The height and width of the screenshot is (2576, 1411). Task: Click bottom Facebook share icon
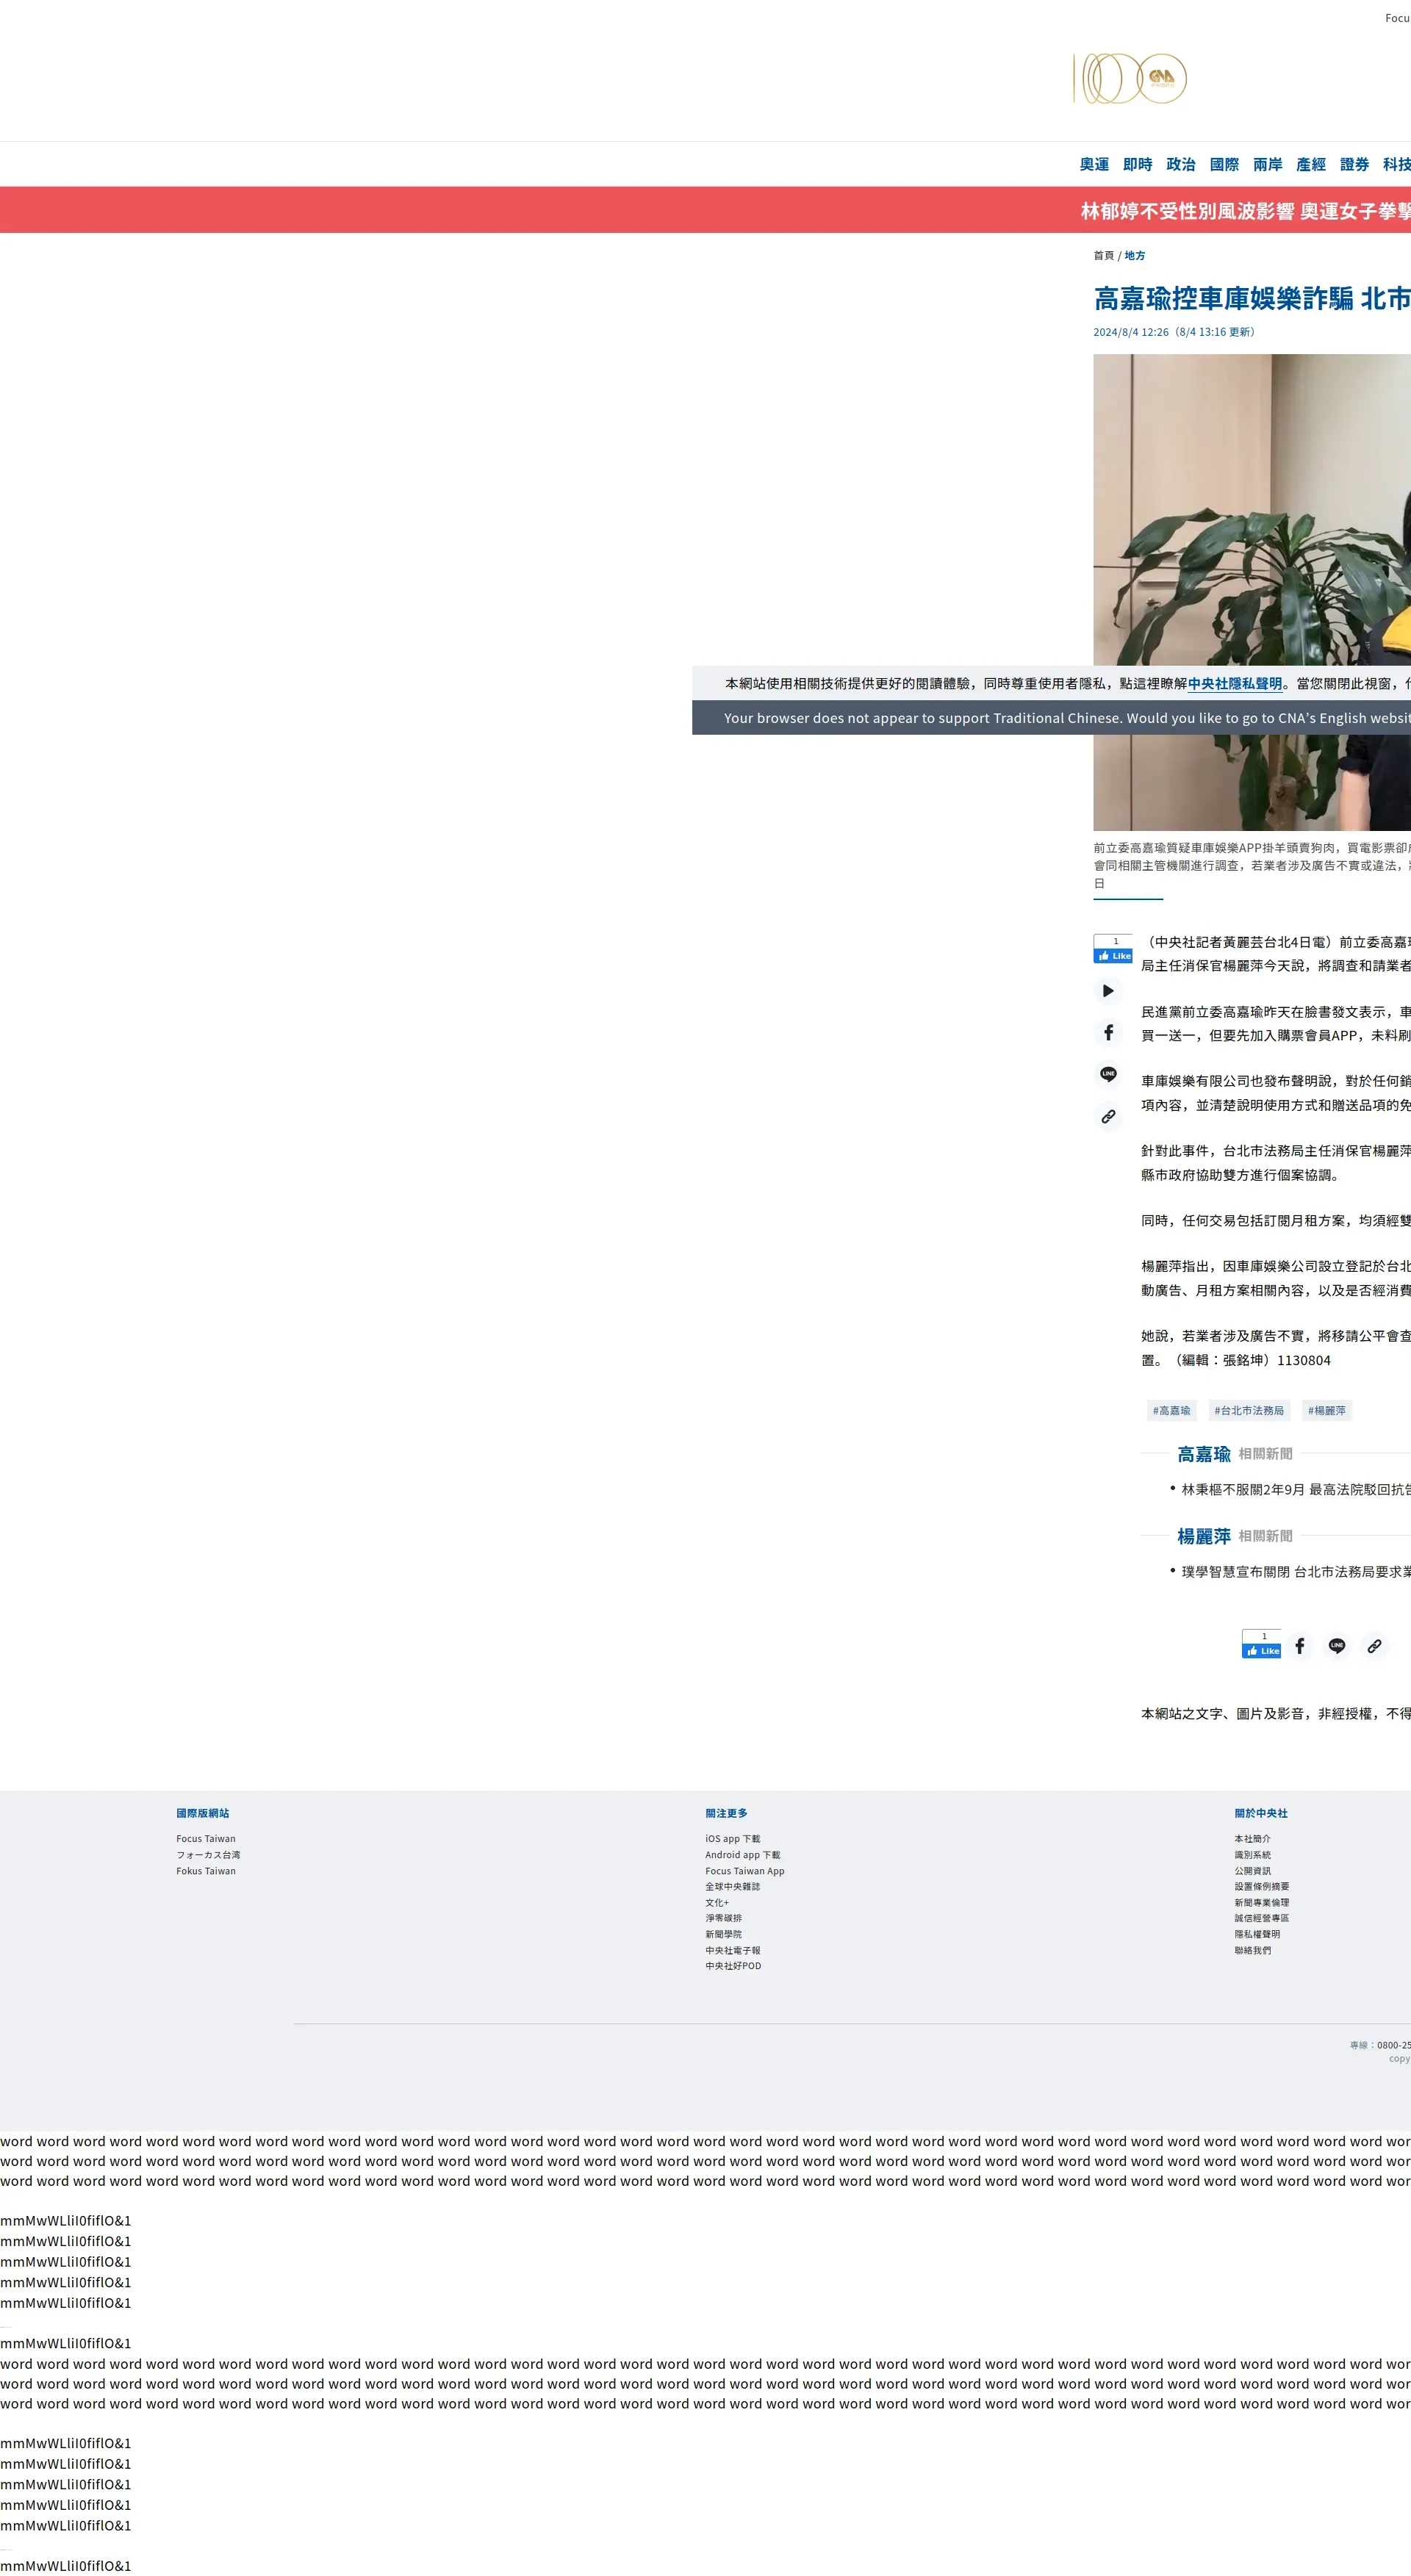(1299, 1645)
